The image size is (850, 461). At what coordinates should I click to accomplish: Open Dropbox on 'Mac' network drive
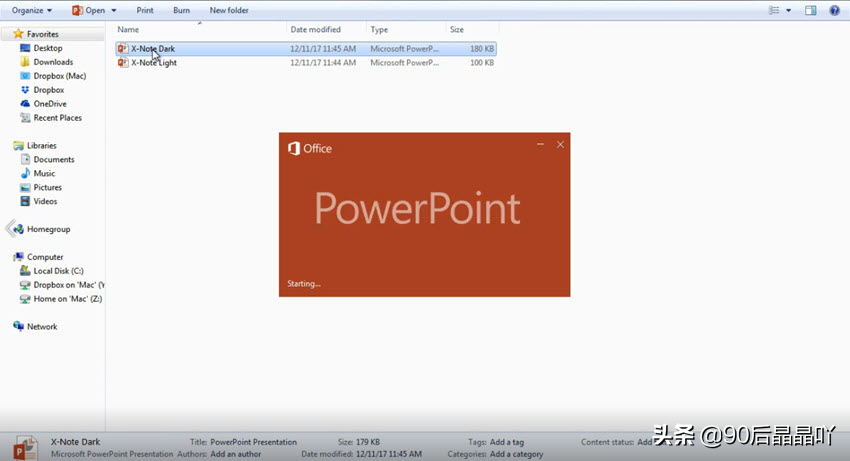point(68,285)
